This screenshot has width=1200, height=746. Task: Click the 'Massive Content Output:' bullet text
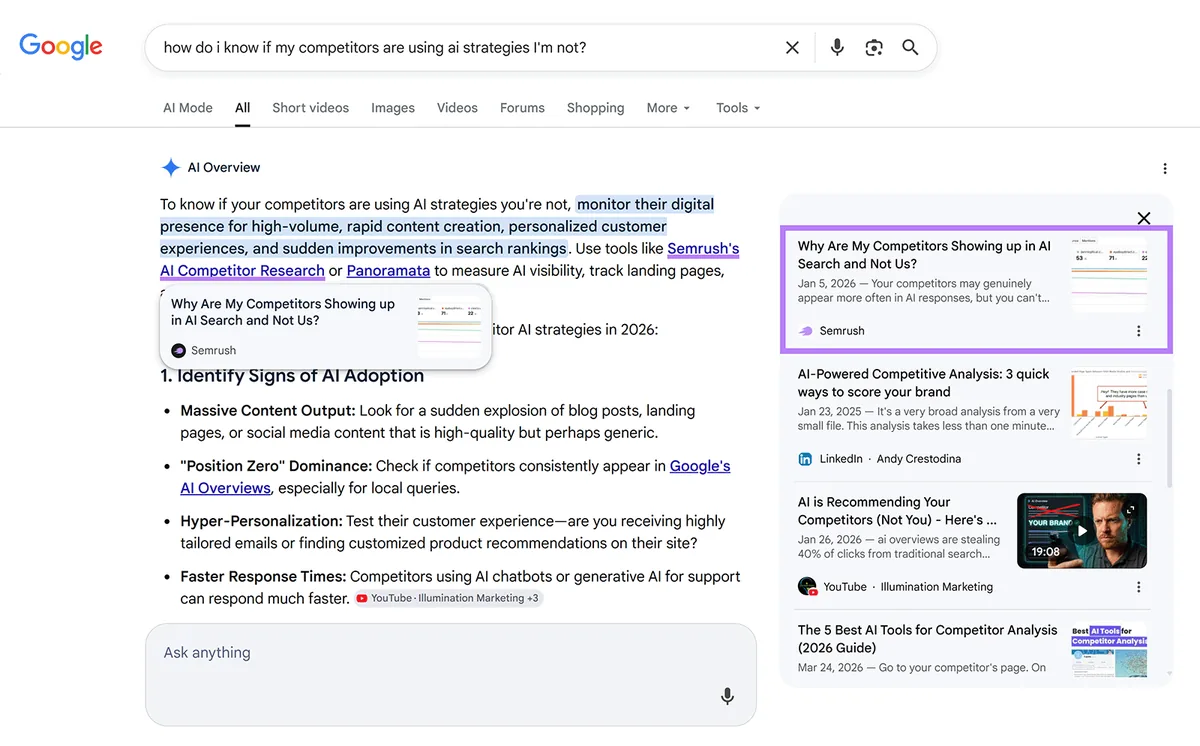(x=268, y=411)
